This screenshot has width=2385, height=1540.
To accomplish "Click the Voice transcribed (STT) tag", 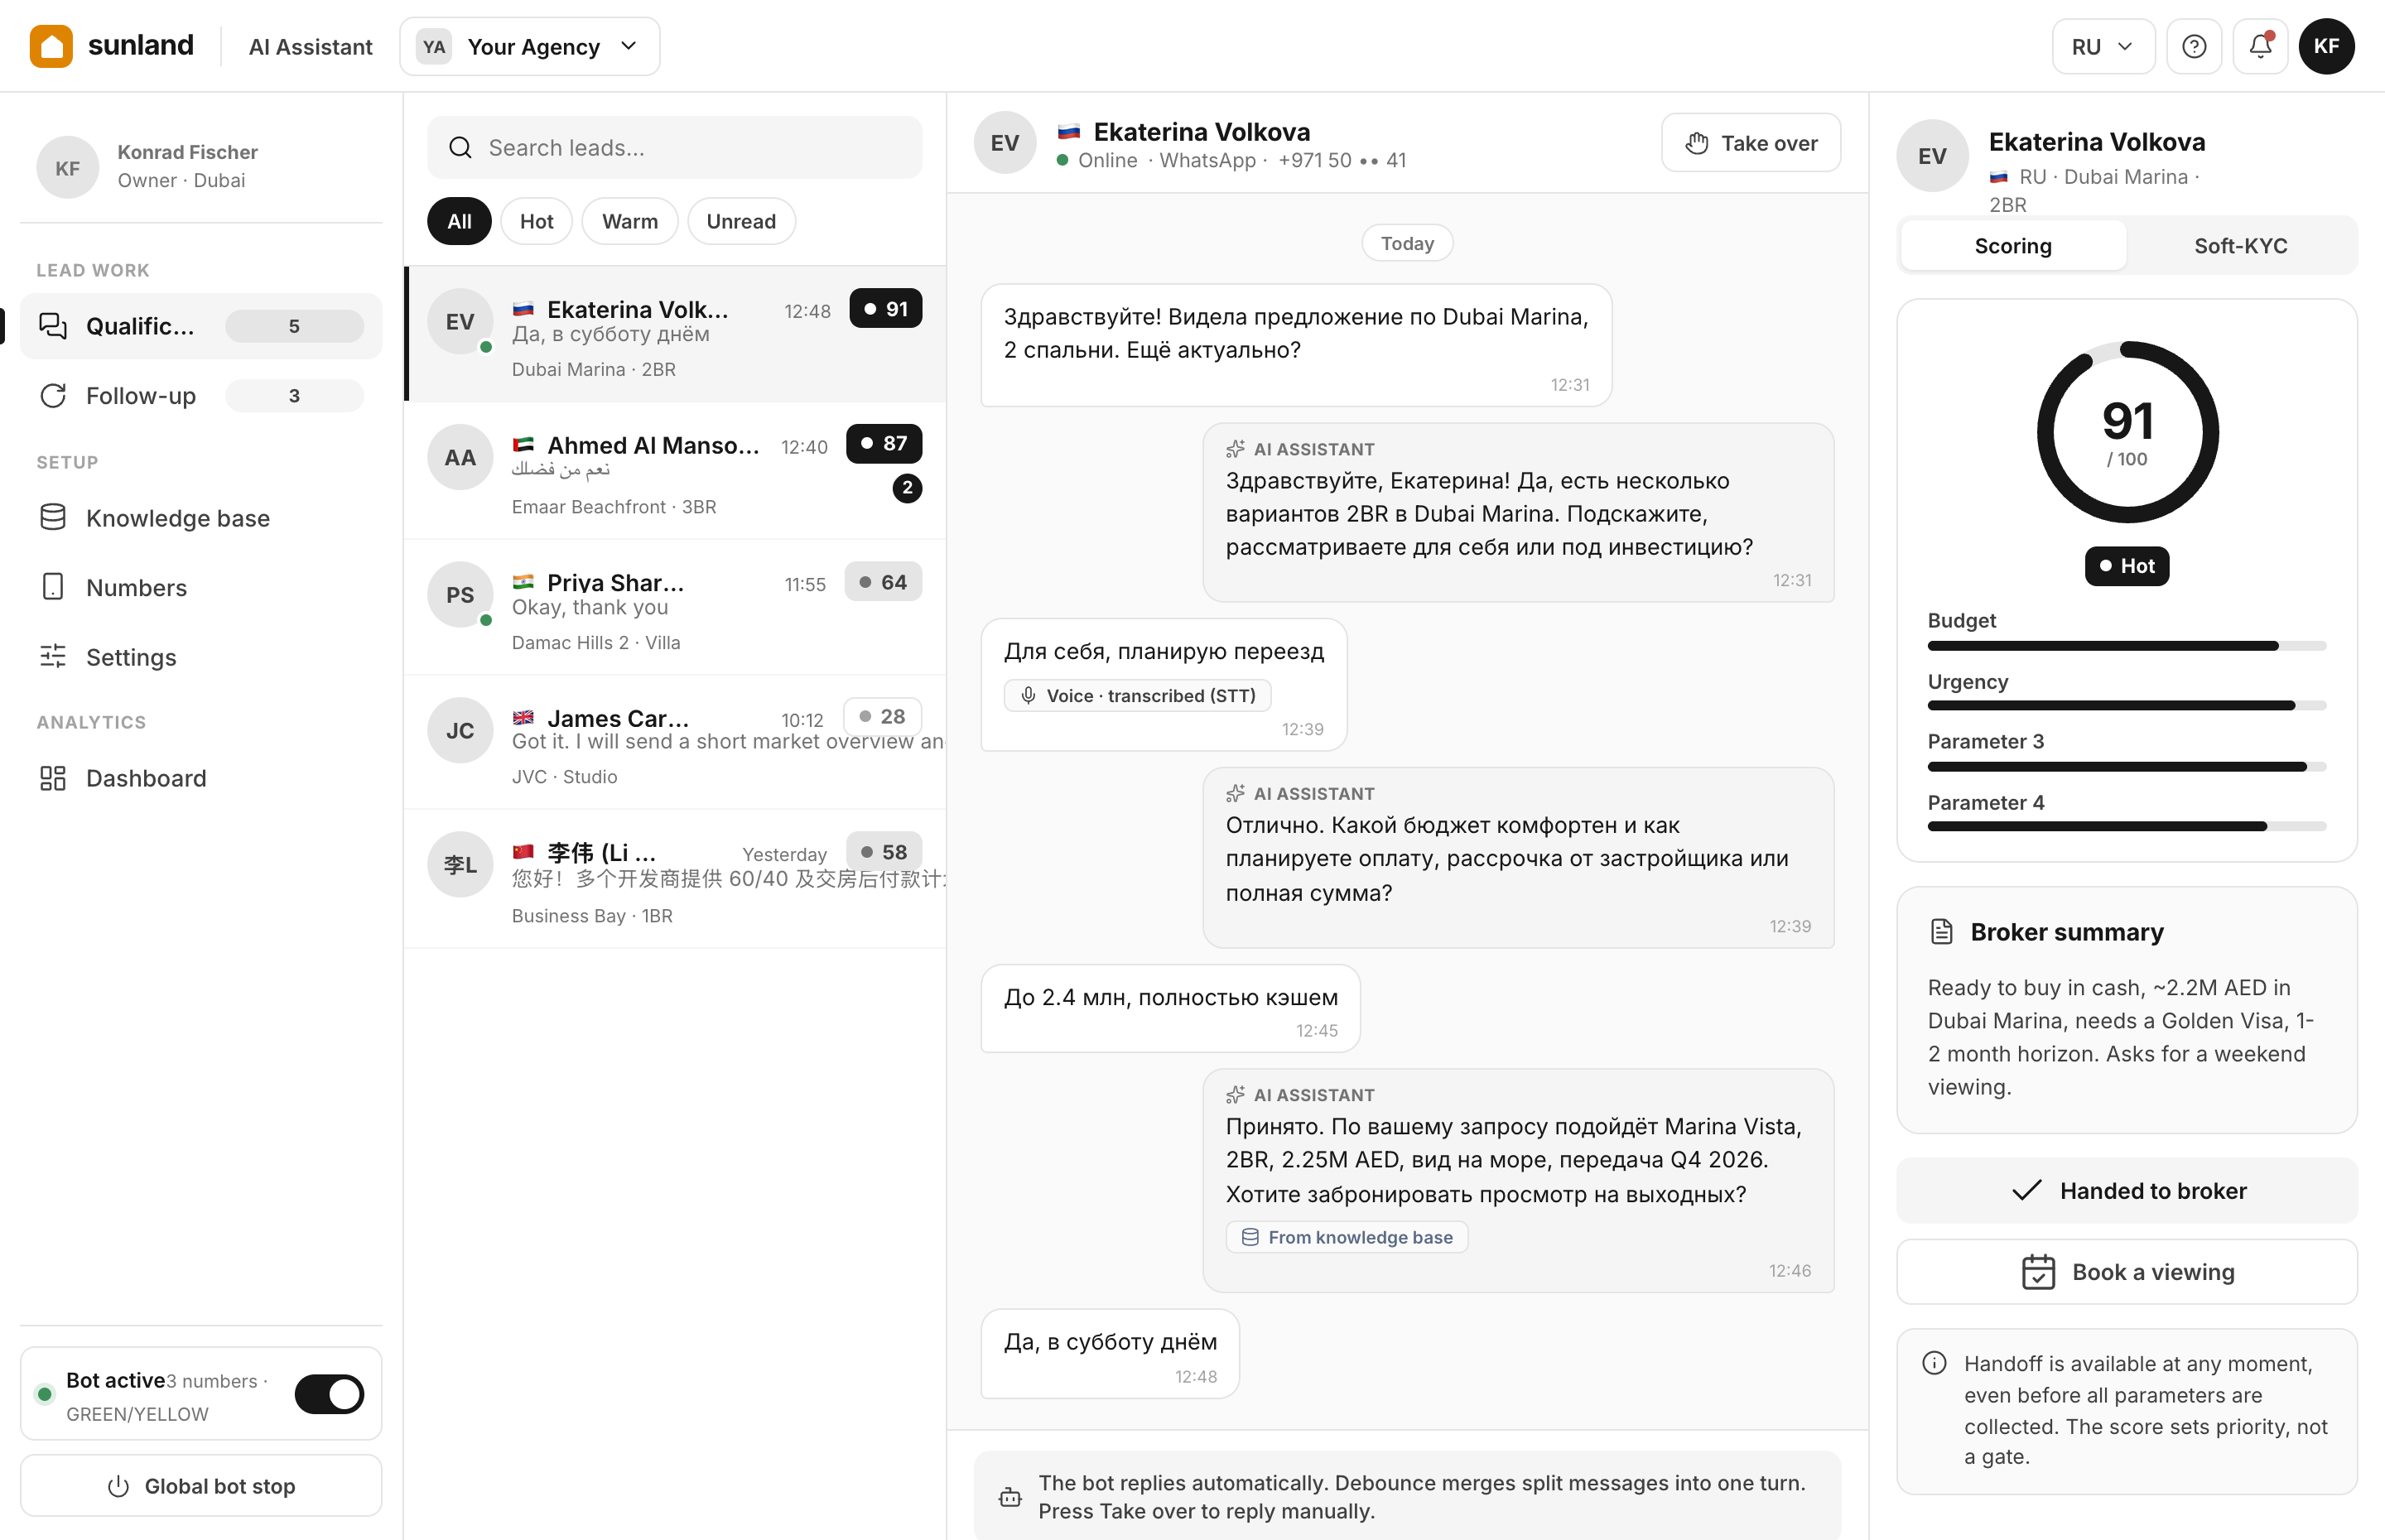I will pyautogui.click(x=1137, y=695).
